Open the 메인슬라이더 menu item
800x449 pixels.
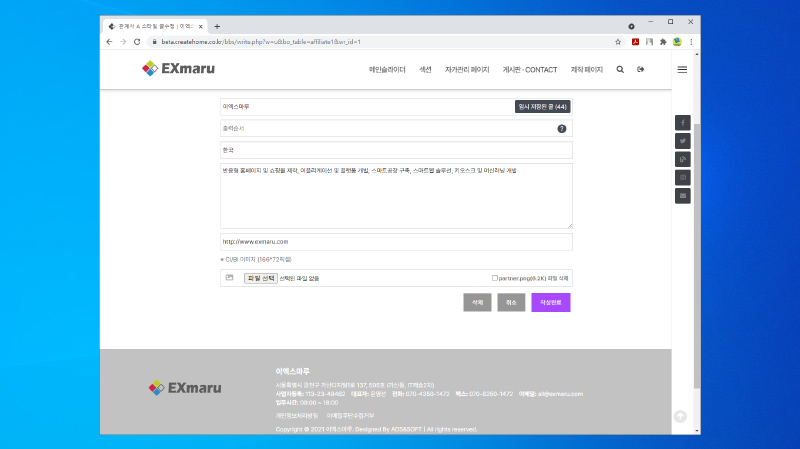pyautogui.click(x=387, y=69)
